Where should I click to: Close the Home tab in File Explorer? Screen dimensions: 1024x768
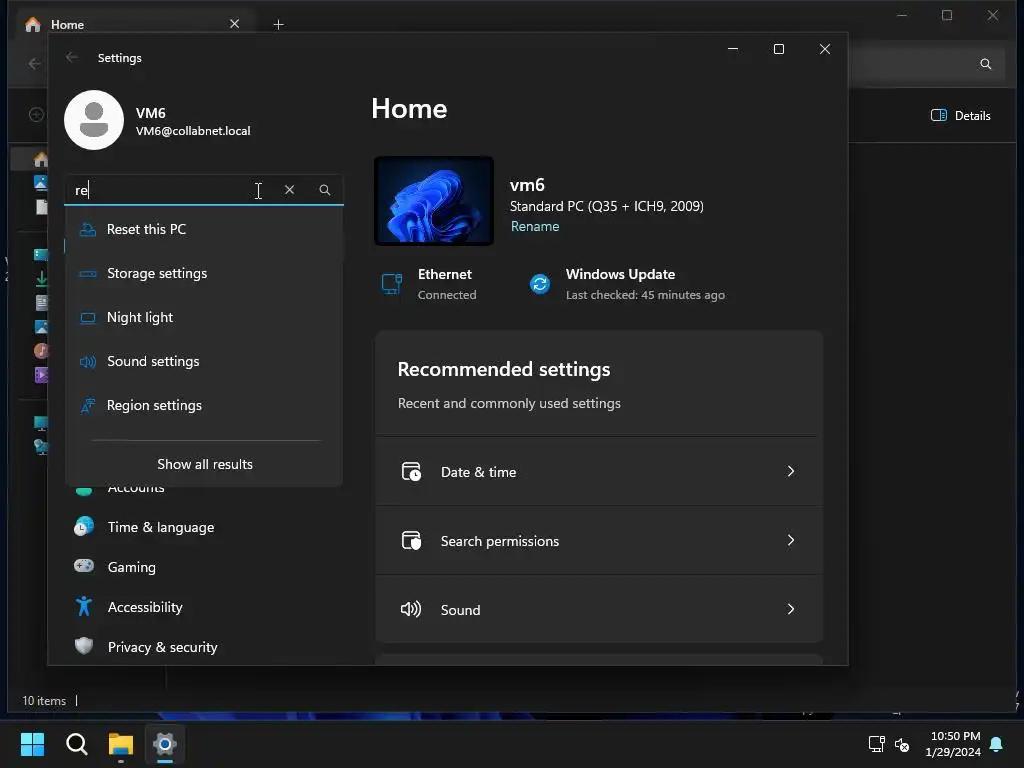point(234,24)
